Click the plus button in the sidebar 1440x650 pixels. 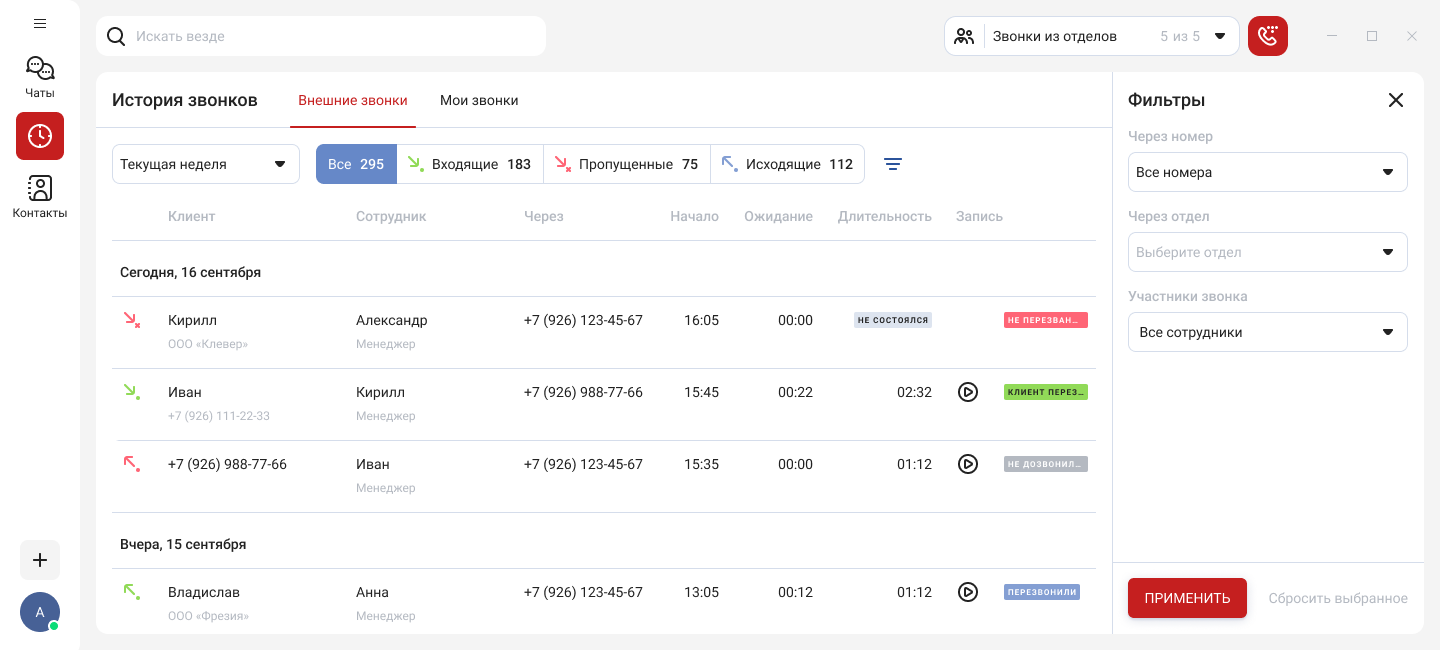tap(40, 560)
